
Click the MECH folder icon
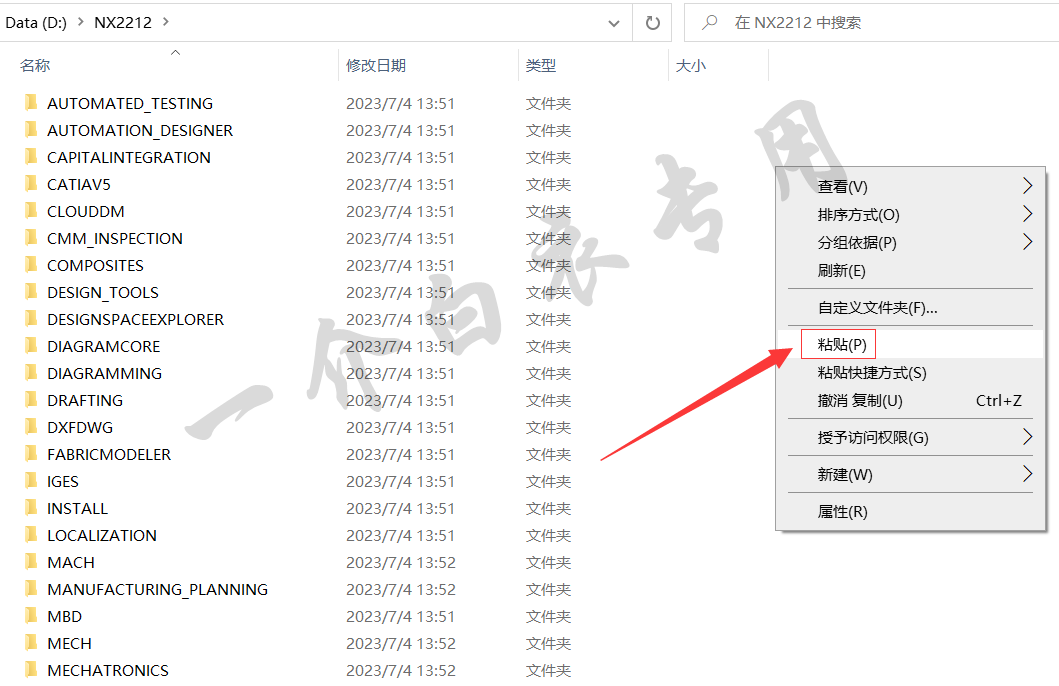30,643
